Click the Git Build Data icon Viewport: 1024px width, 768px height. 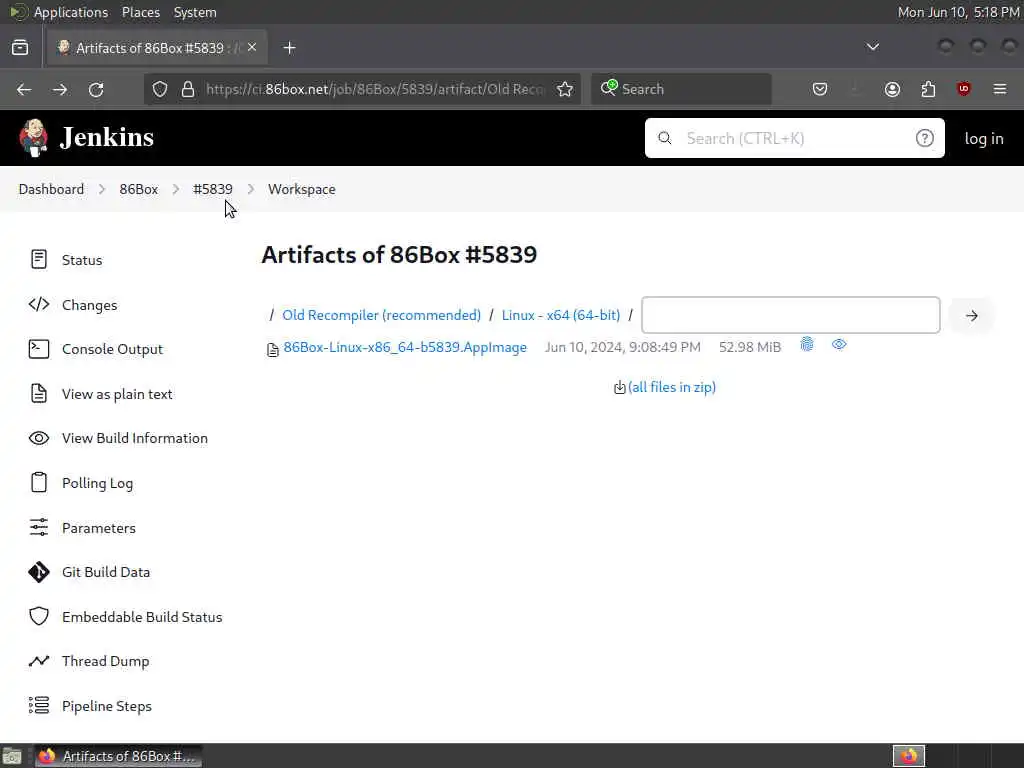(39, 571)
